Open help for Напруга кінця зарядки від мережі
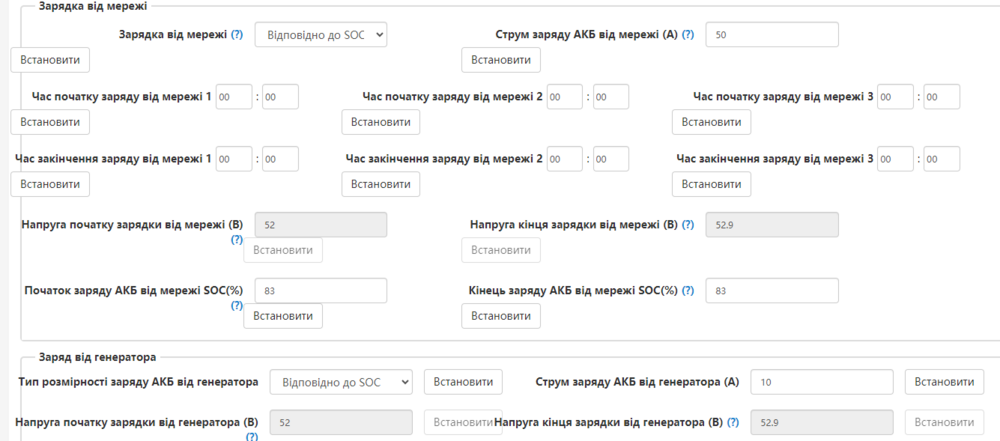This screenshot has width=1000, height=441. pyautogui.click(x=688, y=225)
